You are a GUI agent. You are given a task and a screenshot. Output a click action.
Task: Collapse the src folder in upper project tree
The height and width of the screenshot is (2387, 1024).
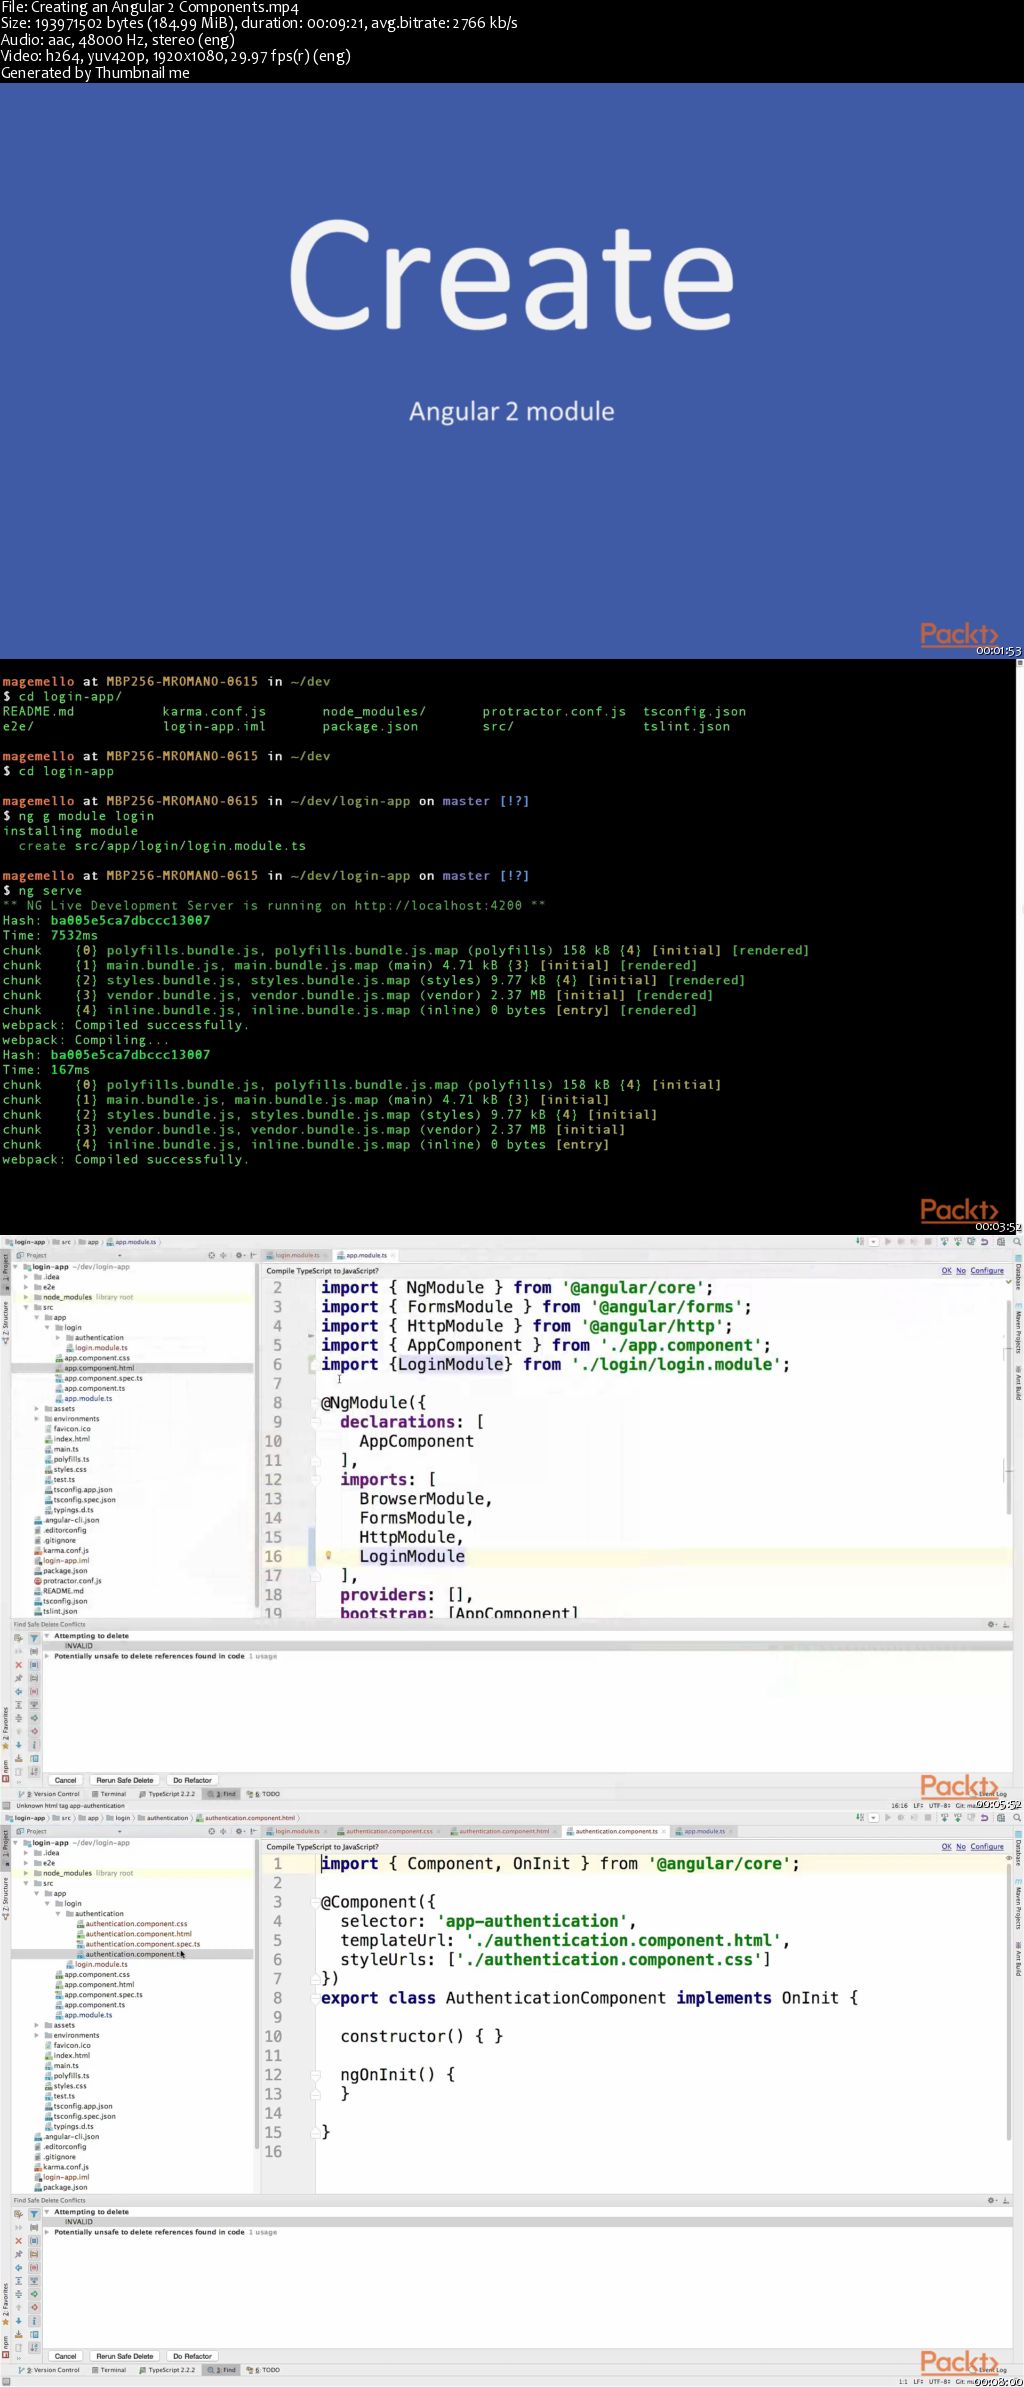[x=26, y=1307]
